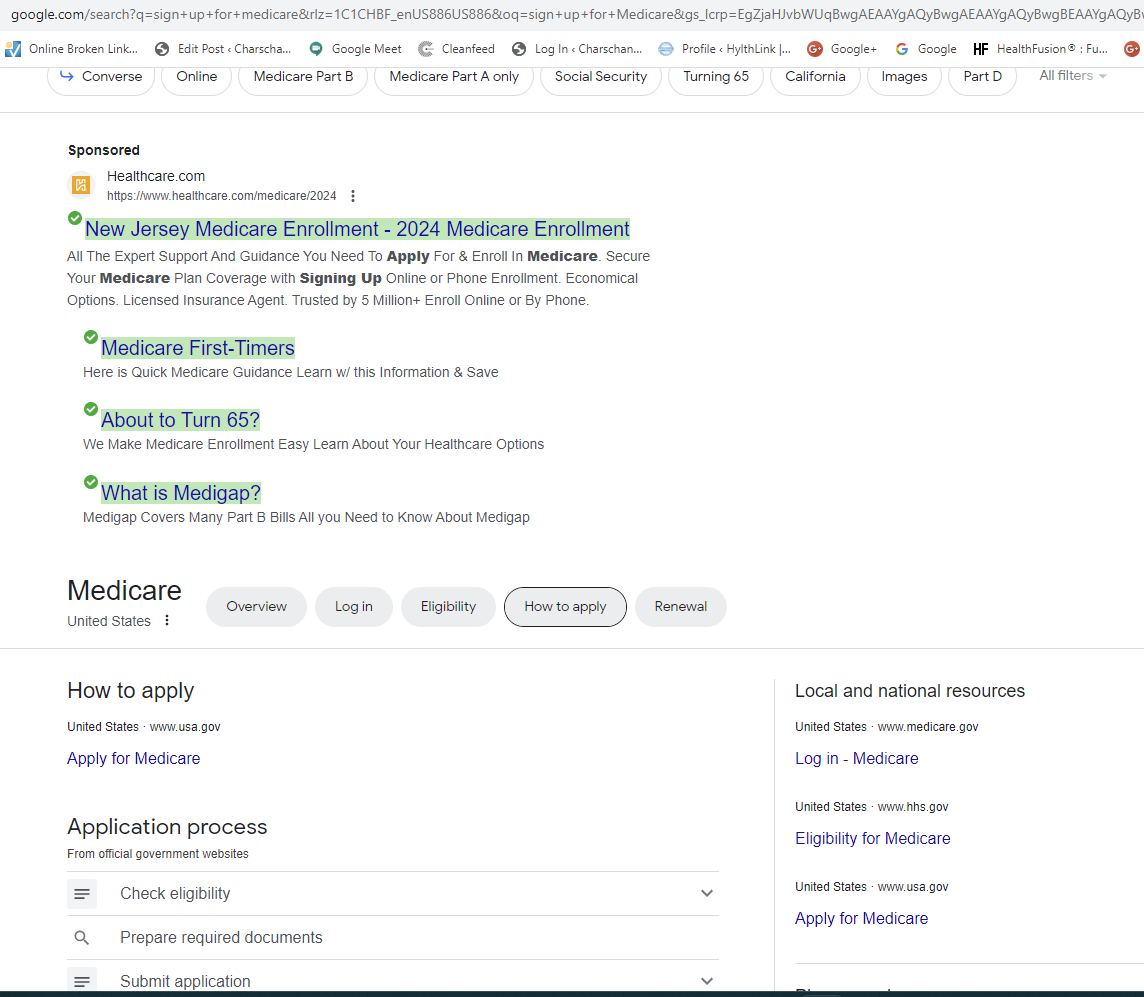Open the All filters dropdown
This screenshot has height=997, width=1144.
point(1072,76)
